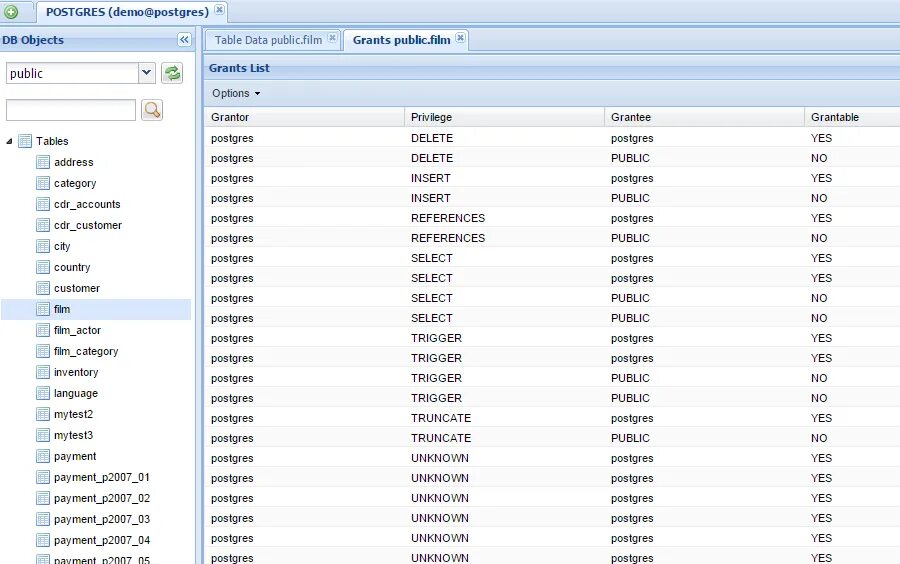The width and height of the screenshot is (900, 564).
Task: Click the payment_p2007_03 table icon
Action: [x=43, y=519]
